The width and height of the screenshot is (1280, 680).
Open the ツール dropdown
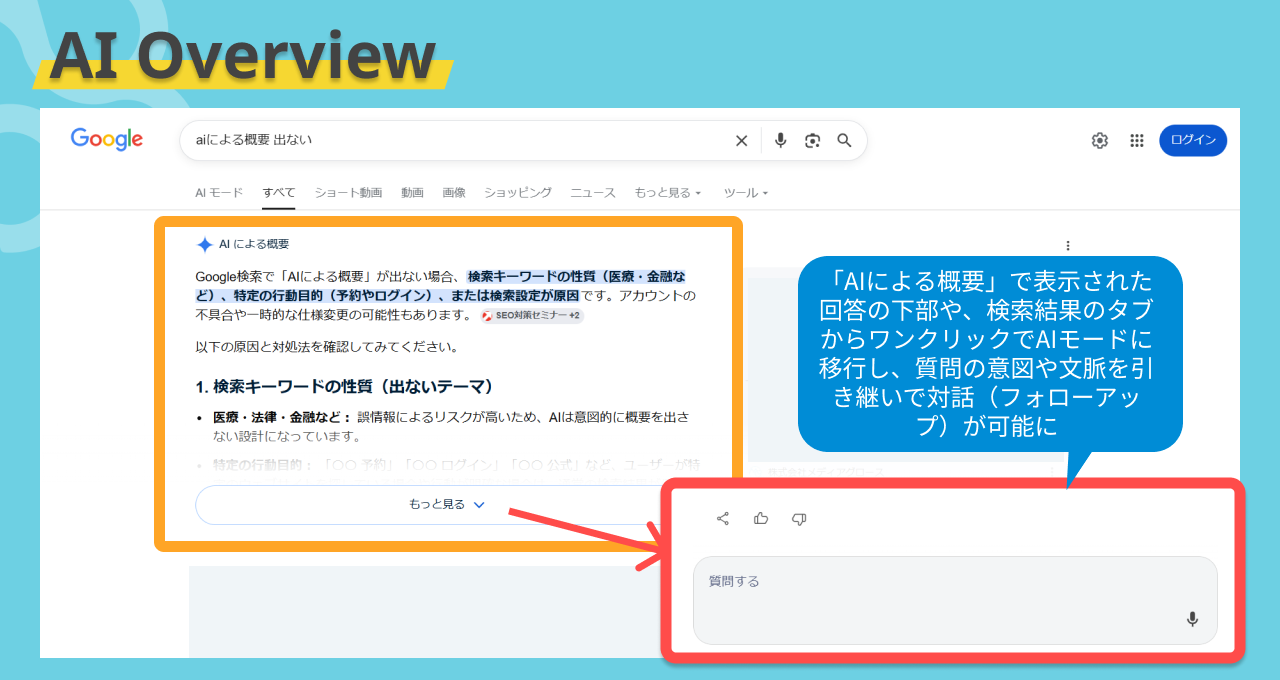point(746,193)
